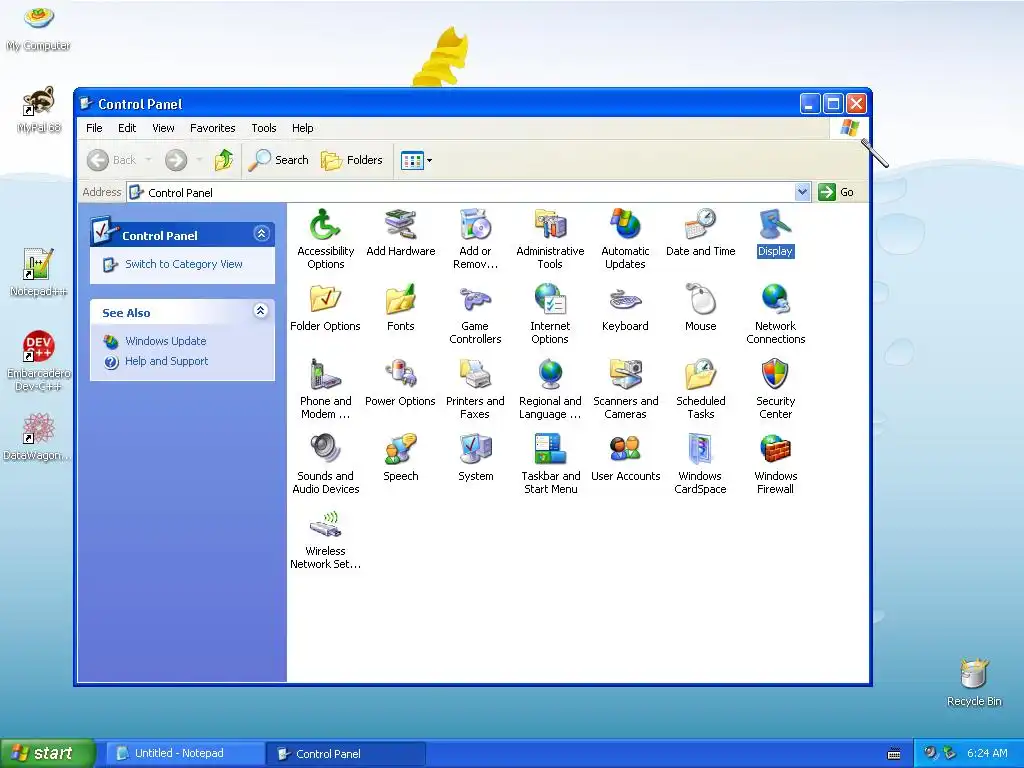Select the Keyboard icon
Screen dimensions: 1024x768
tap(625, 300)
